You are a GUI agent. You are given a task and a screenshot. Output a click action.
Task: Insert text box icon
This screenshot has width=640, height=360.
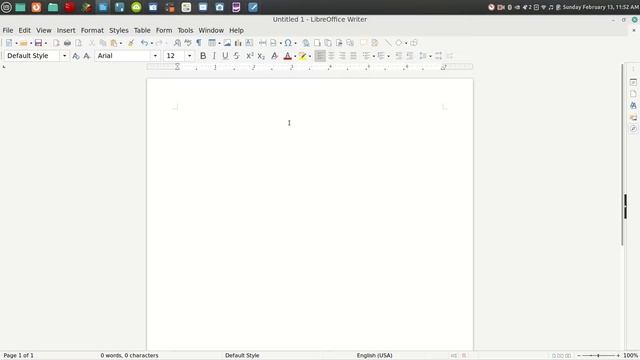249,43
